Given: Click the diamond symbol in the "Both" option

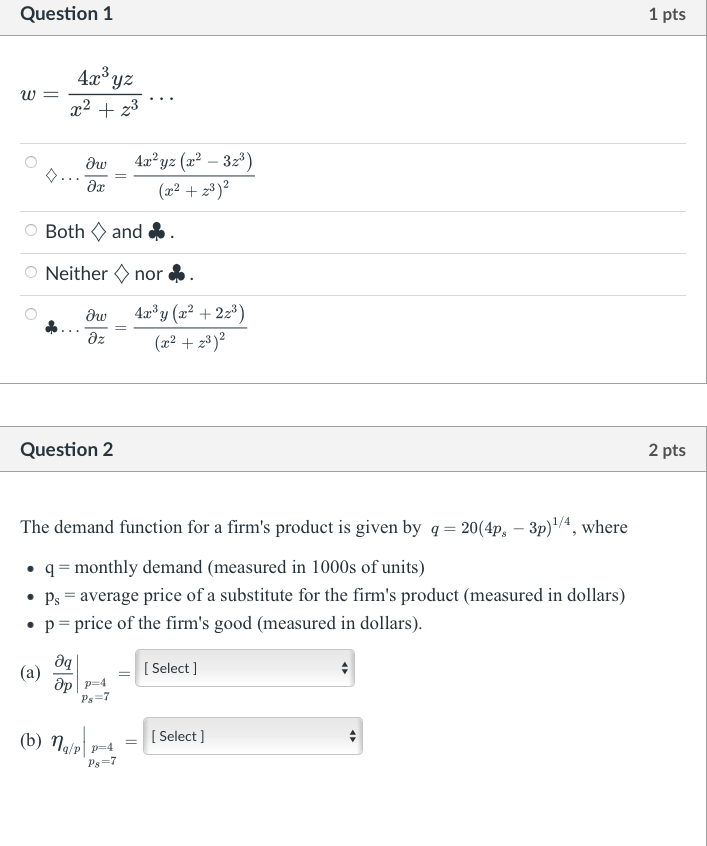Looking at the screenshot, I should point(98,232).
